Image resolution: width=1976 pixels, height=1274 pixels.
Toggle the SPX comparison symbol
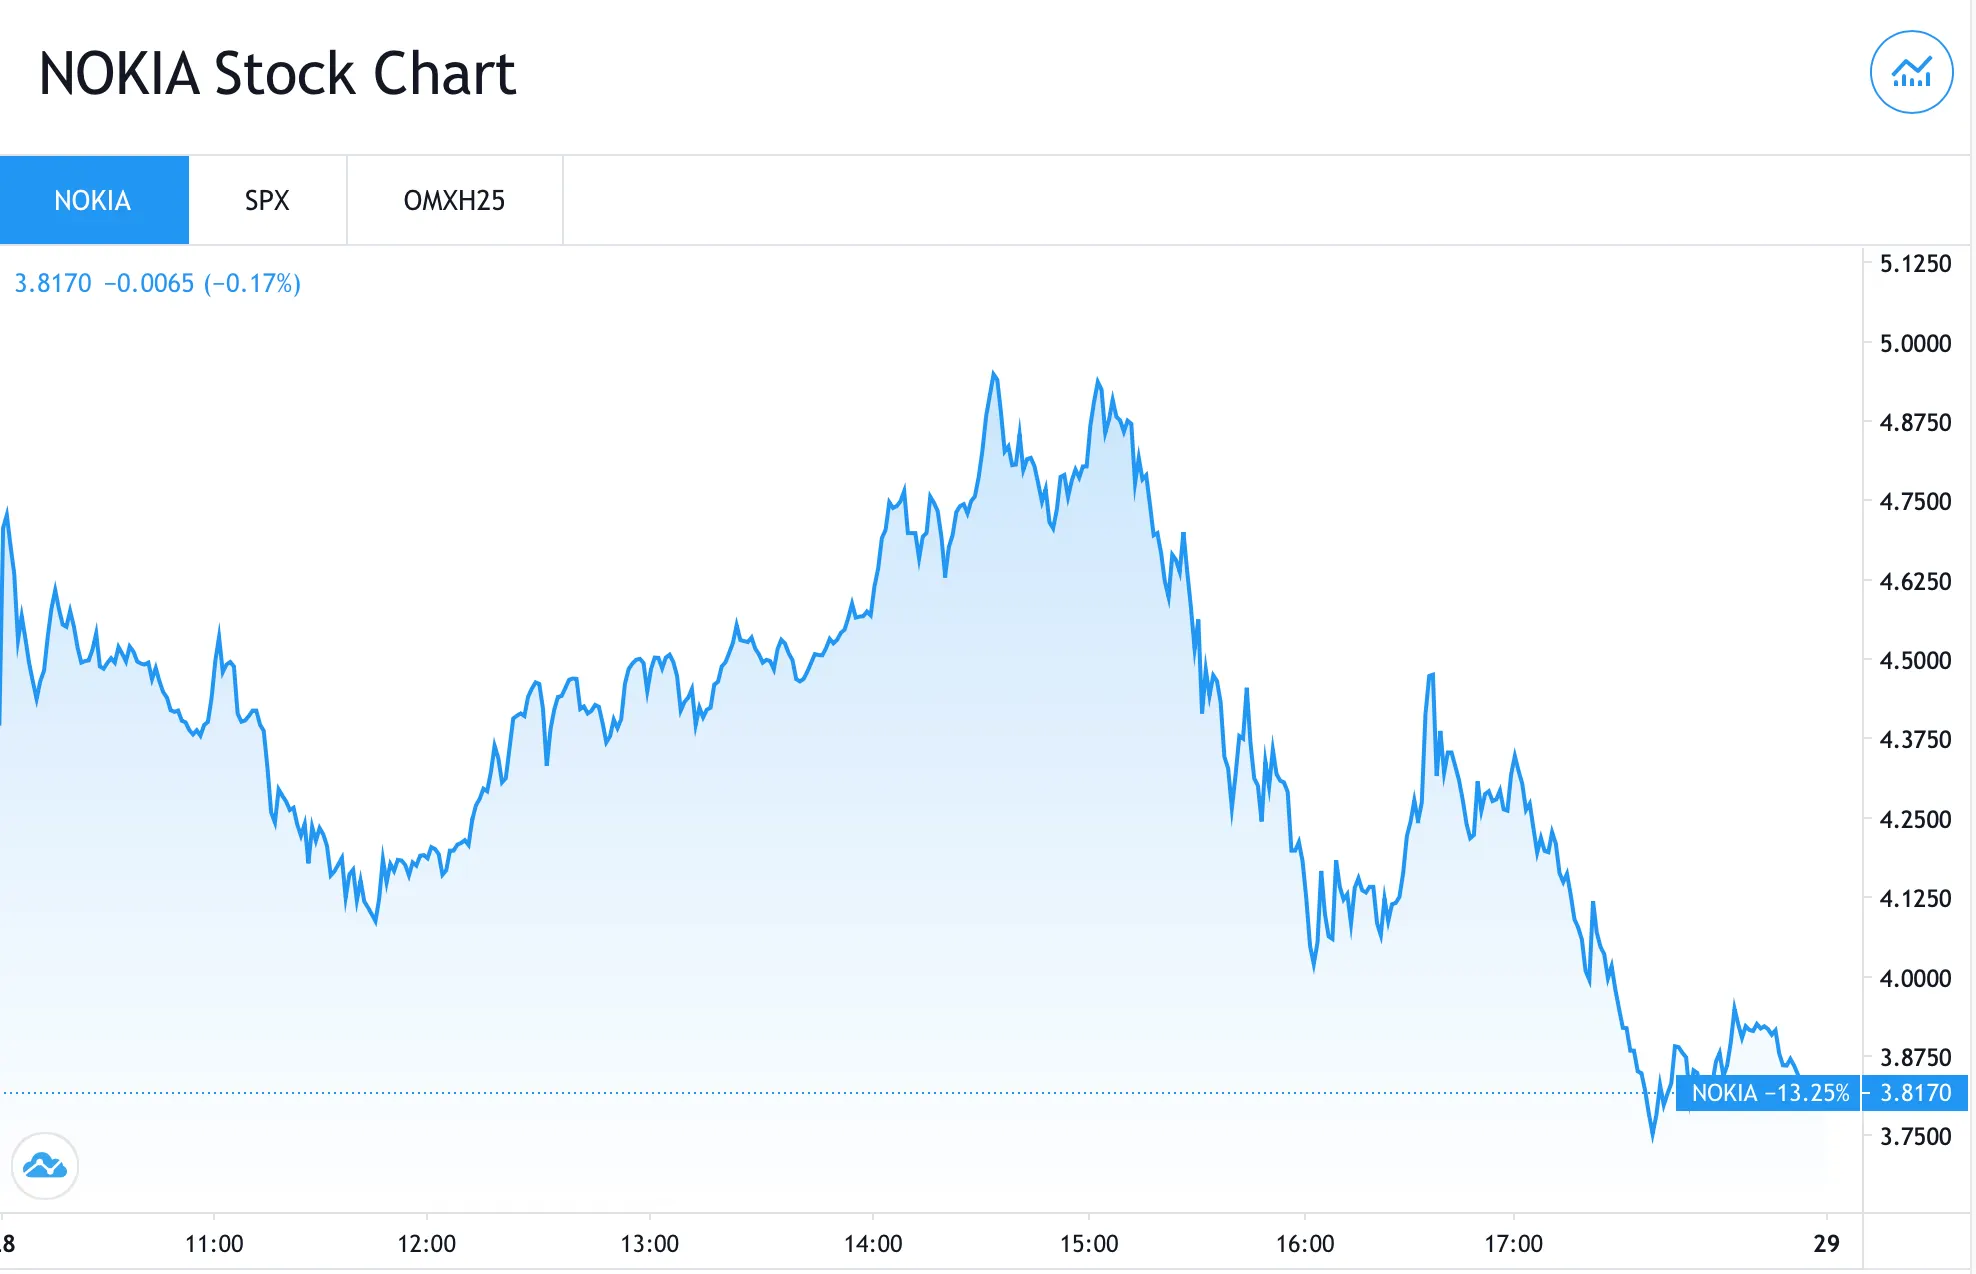[267, 200]
